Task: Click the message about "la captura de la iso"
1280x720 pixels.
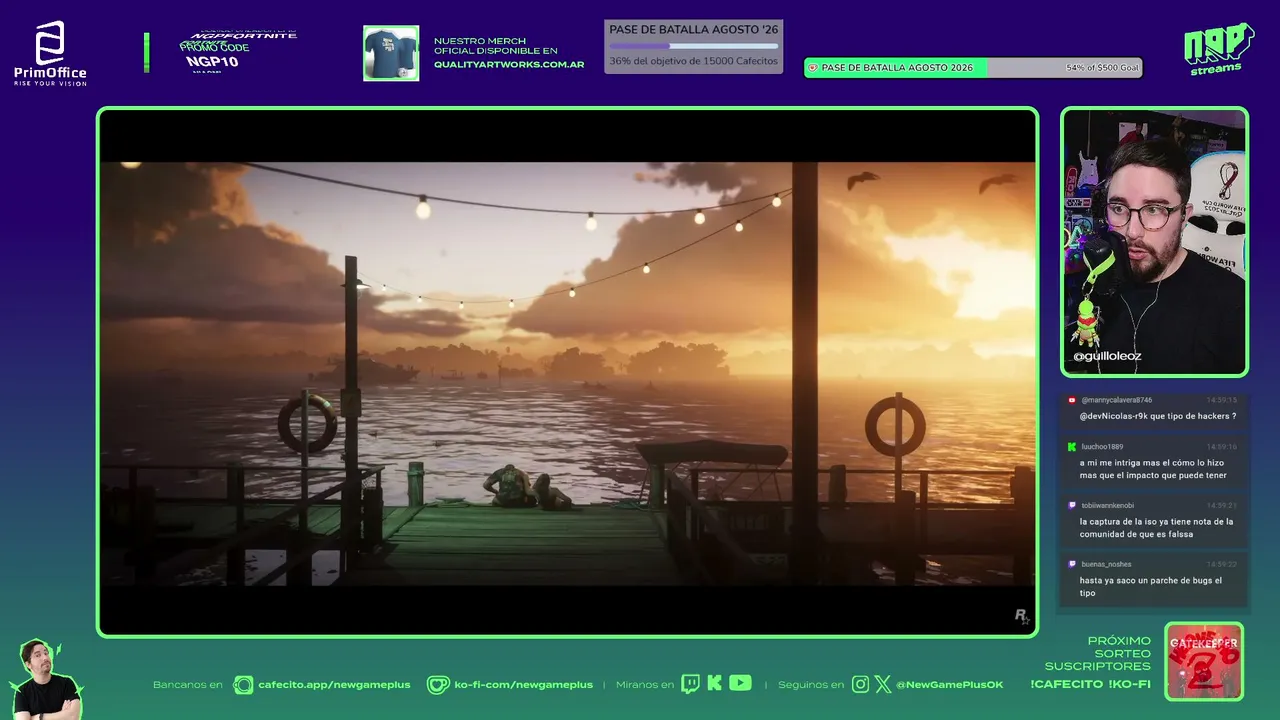Action: click(1156, 528)
